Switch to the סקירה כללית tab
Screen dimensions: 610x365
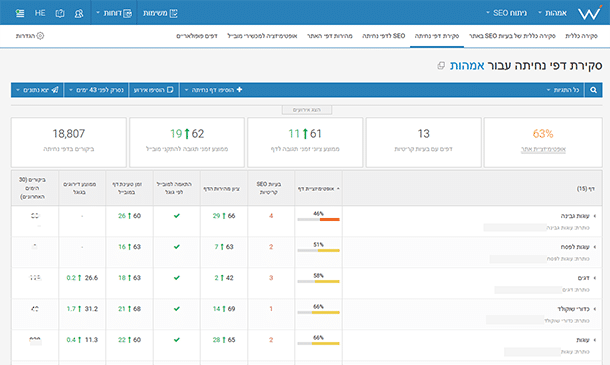click(581, 36)
